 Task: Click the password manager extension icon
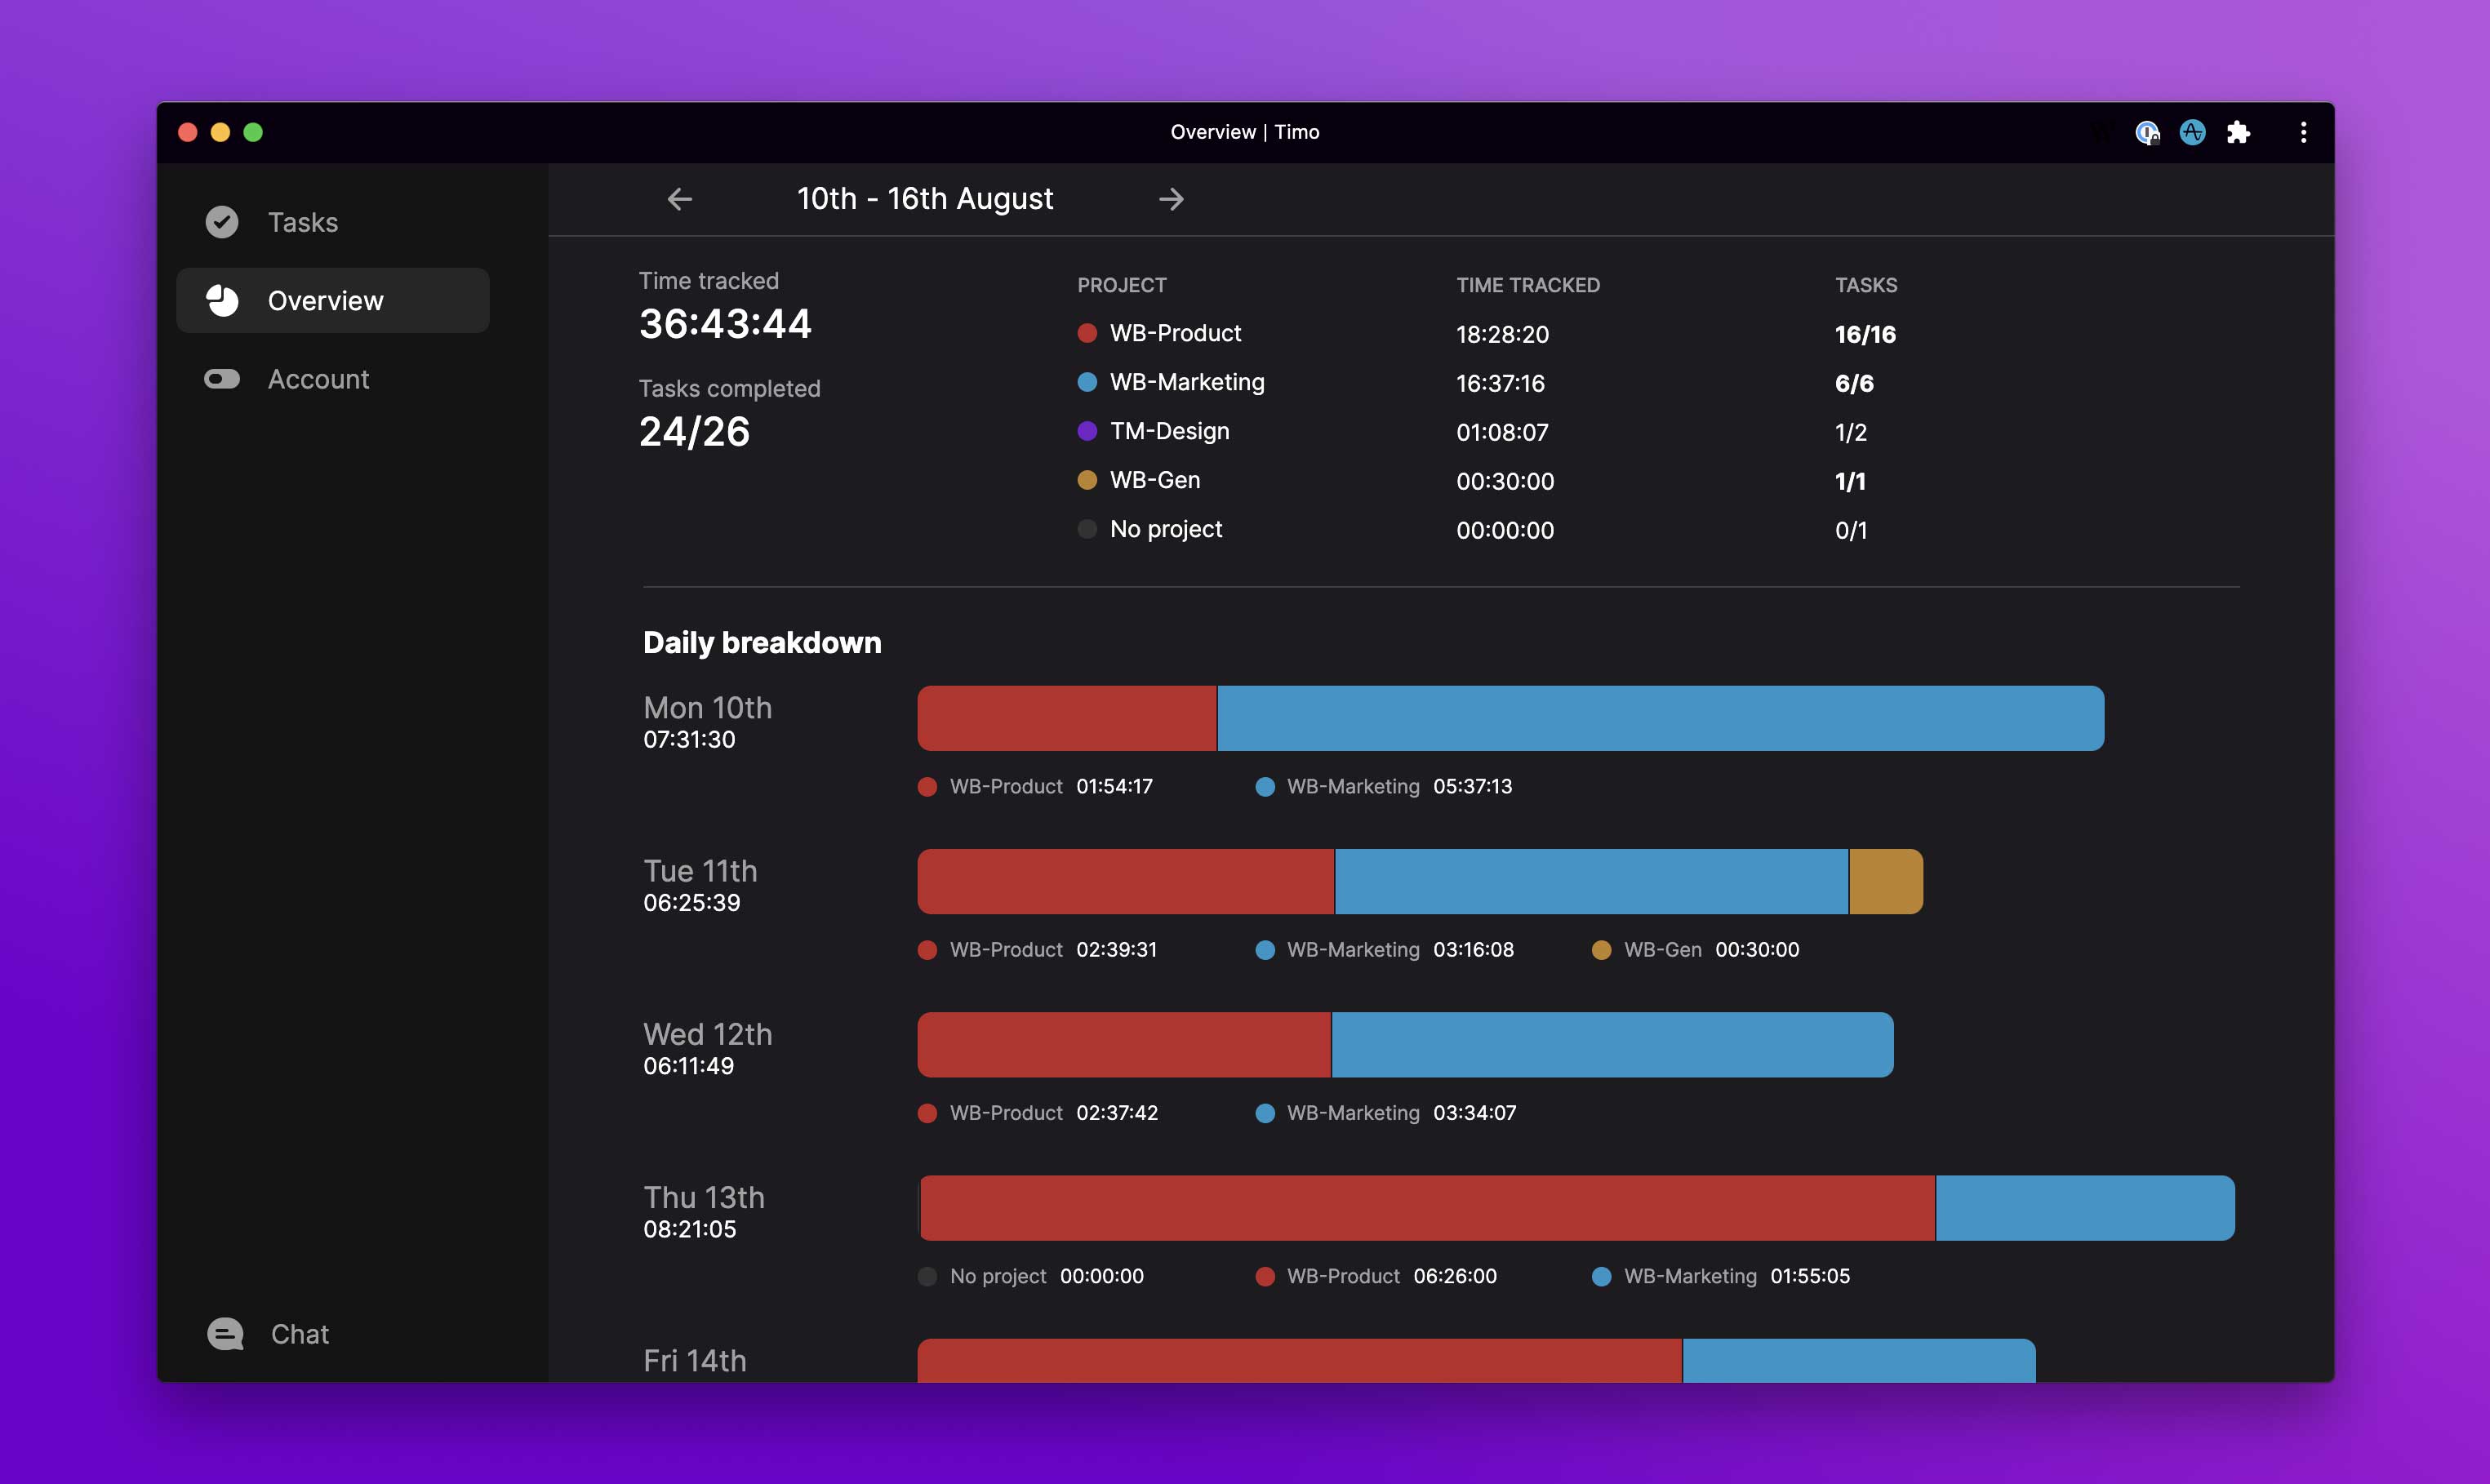click(x=2147, y=132)
